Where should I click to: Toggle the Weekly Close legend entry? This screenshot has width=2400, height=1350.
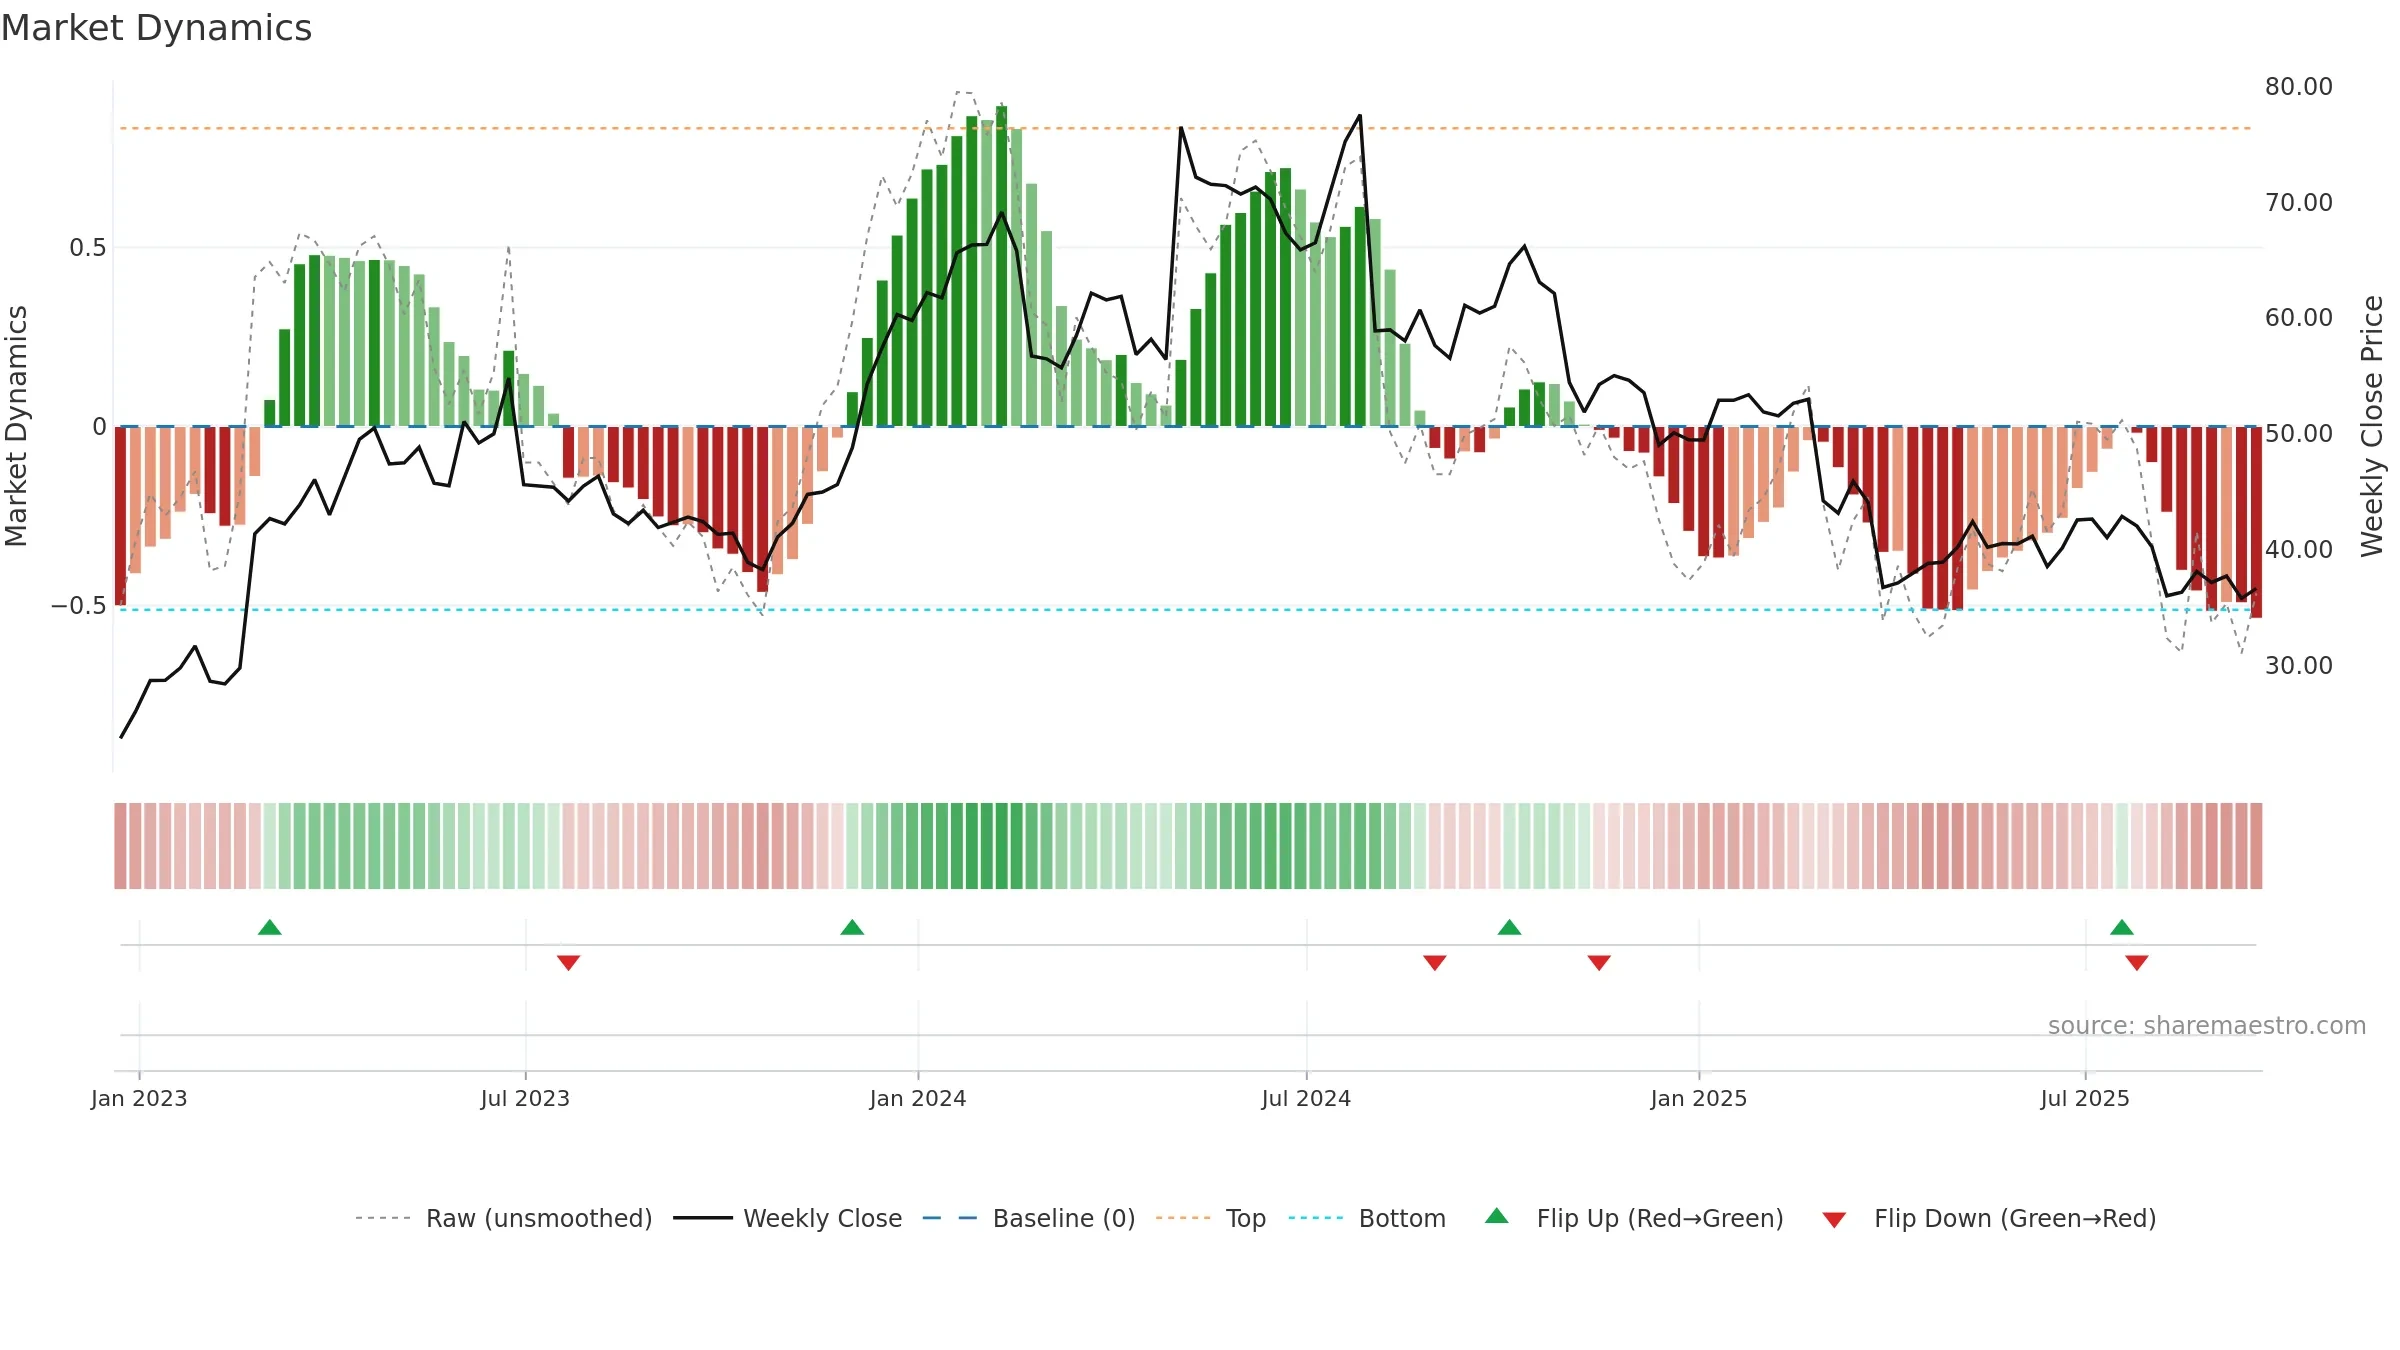tap(787, 1218)
